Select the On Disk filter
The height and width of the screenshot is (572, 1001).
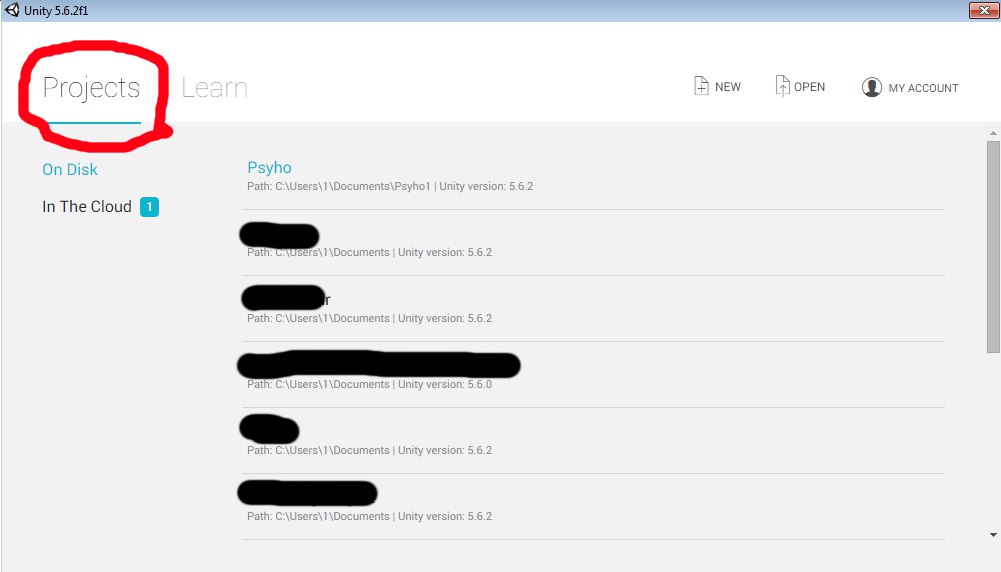pos(70,169)
